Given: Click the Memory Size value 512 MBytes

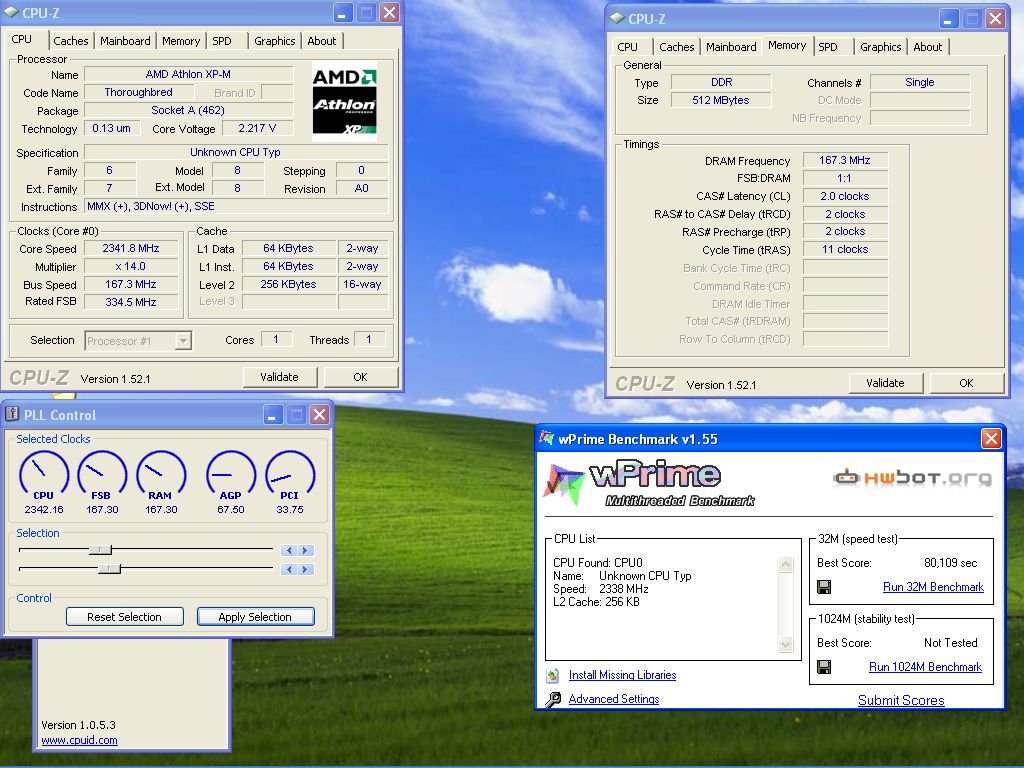Looking at the screenshot, I should point(720,100).
